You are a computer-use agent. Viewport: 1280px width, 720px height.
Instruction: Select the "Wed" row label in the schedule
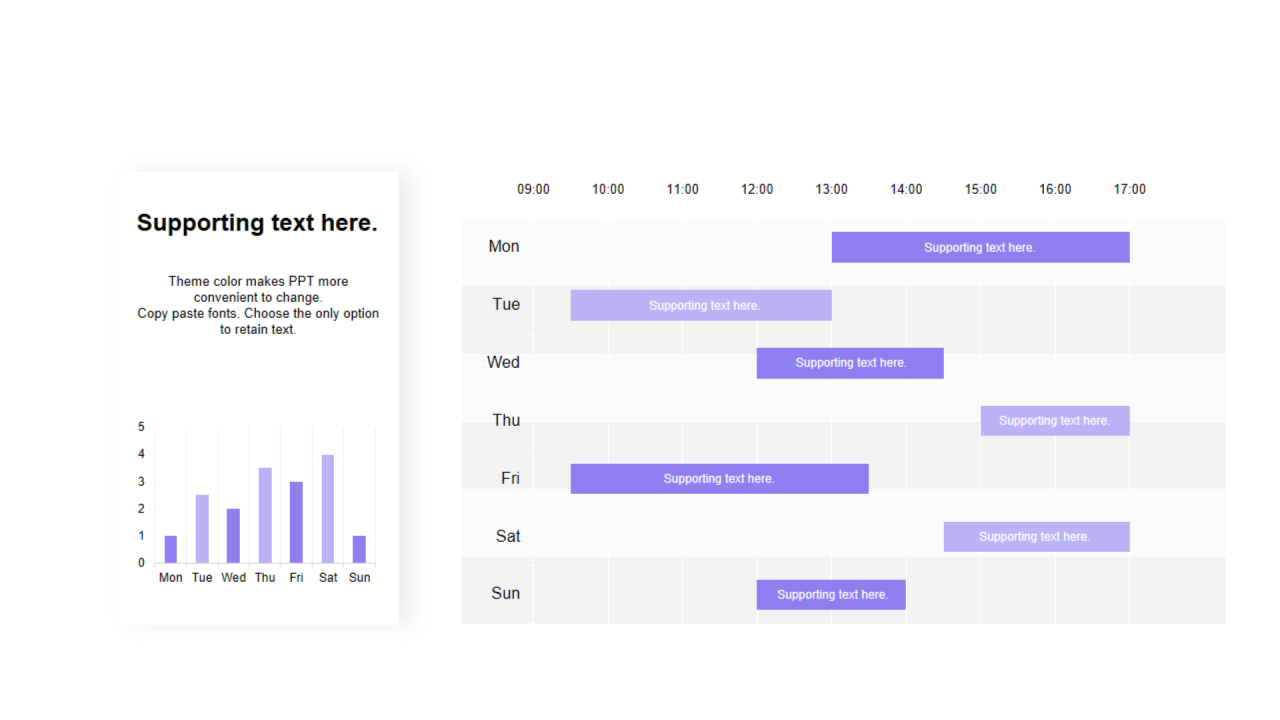point(503,362)
